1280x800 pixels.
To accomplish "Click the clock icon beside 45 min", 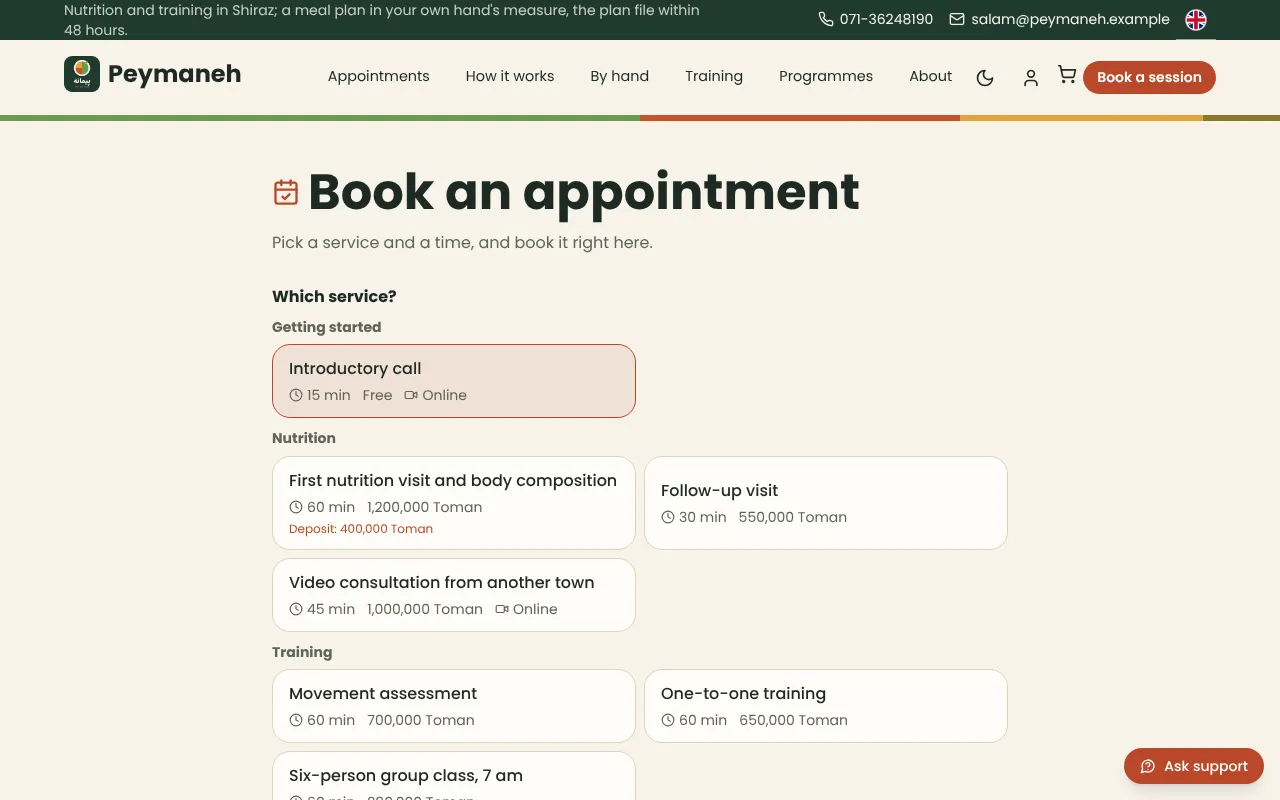I will [296, 609].
